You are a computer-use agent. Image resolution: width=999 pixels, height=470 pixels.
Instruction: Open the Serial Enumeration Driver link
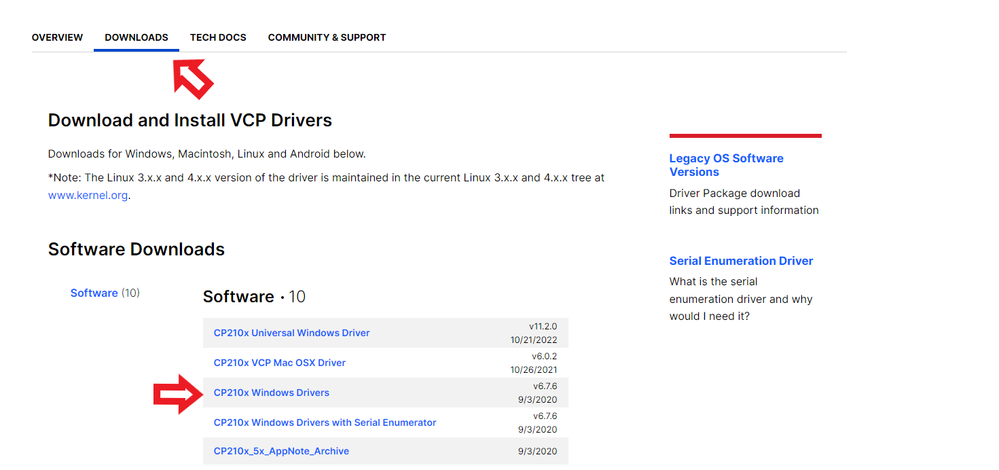(x=741, y=261)
